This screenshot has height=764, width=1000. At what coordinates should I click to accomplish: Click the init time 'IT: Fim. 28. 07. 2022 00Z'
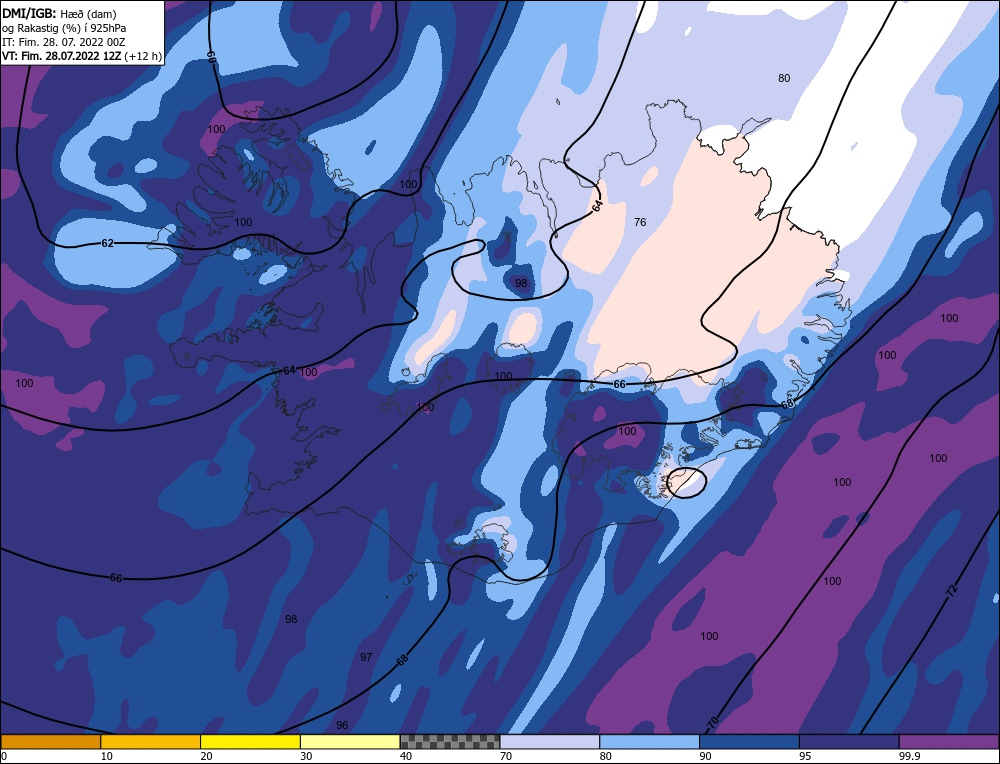point(64,42)
